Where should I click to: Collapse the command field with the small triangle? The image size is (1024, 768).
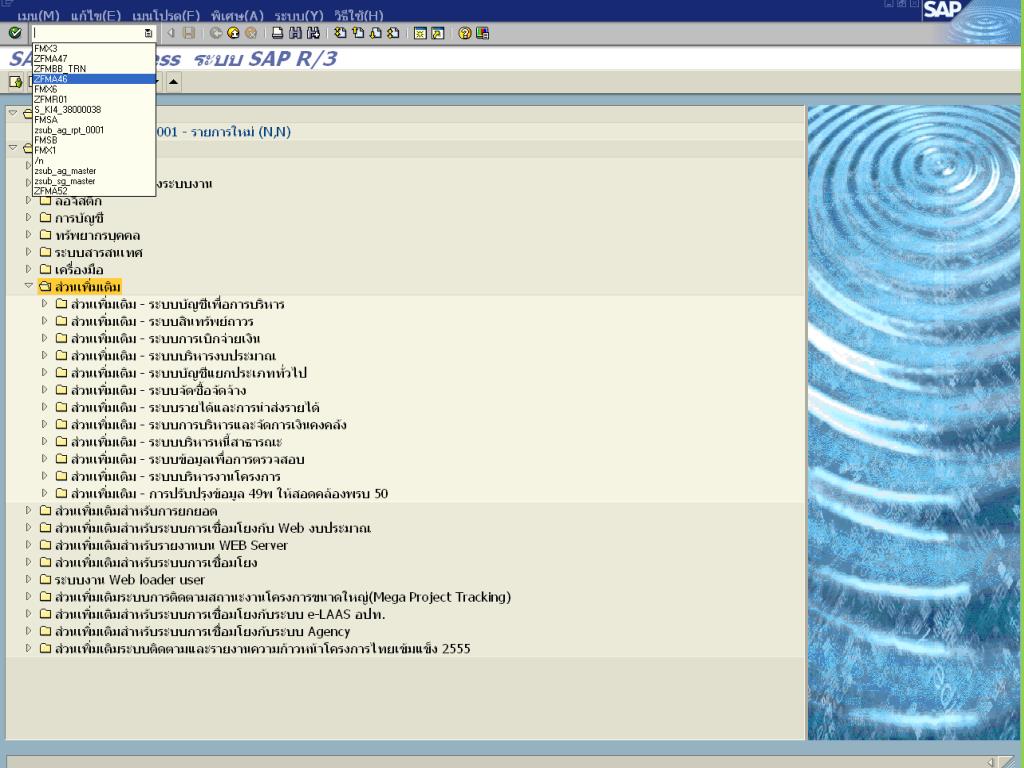pyautogui.click(x=171, y=33)
